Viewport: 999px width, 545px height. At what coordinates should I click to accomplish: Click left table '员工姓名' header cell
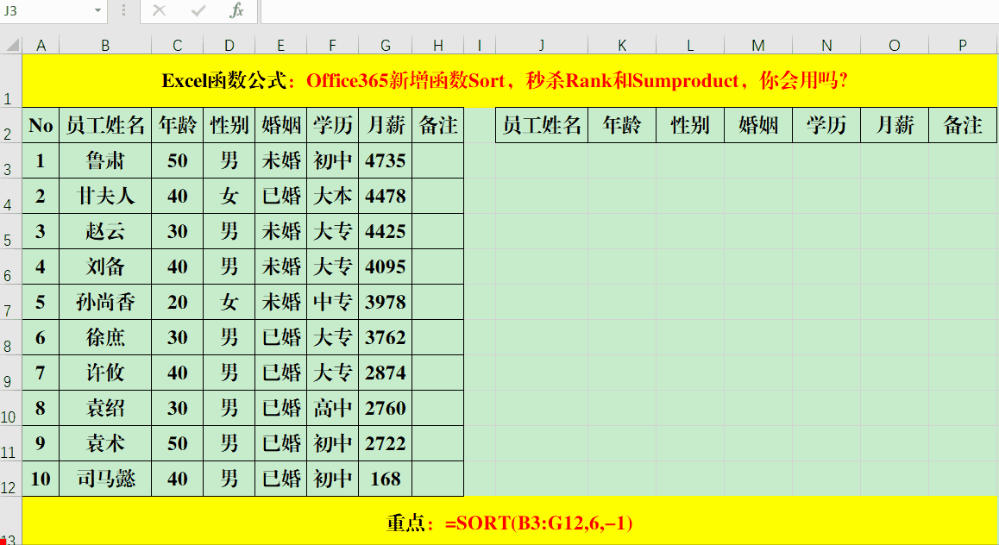[x=105, y=125]
